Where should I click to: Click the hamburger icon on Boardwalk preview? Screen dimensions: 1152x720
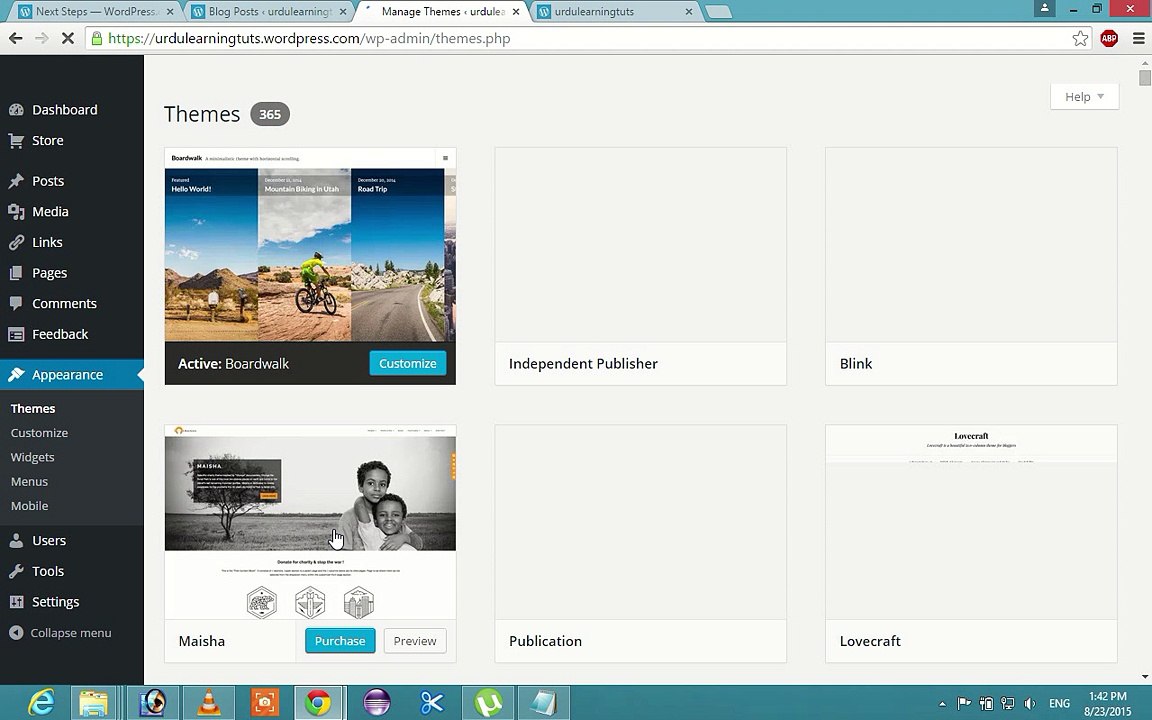(x=445, y=158)
